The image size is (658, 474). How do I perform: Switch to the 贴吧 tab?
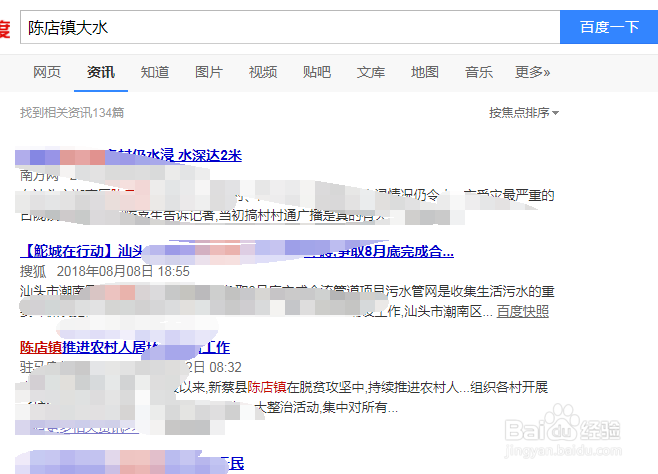[317, 72]
